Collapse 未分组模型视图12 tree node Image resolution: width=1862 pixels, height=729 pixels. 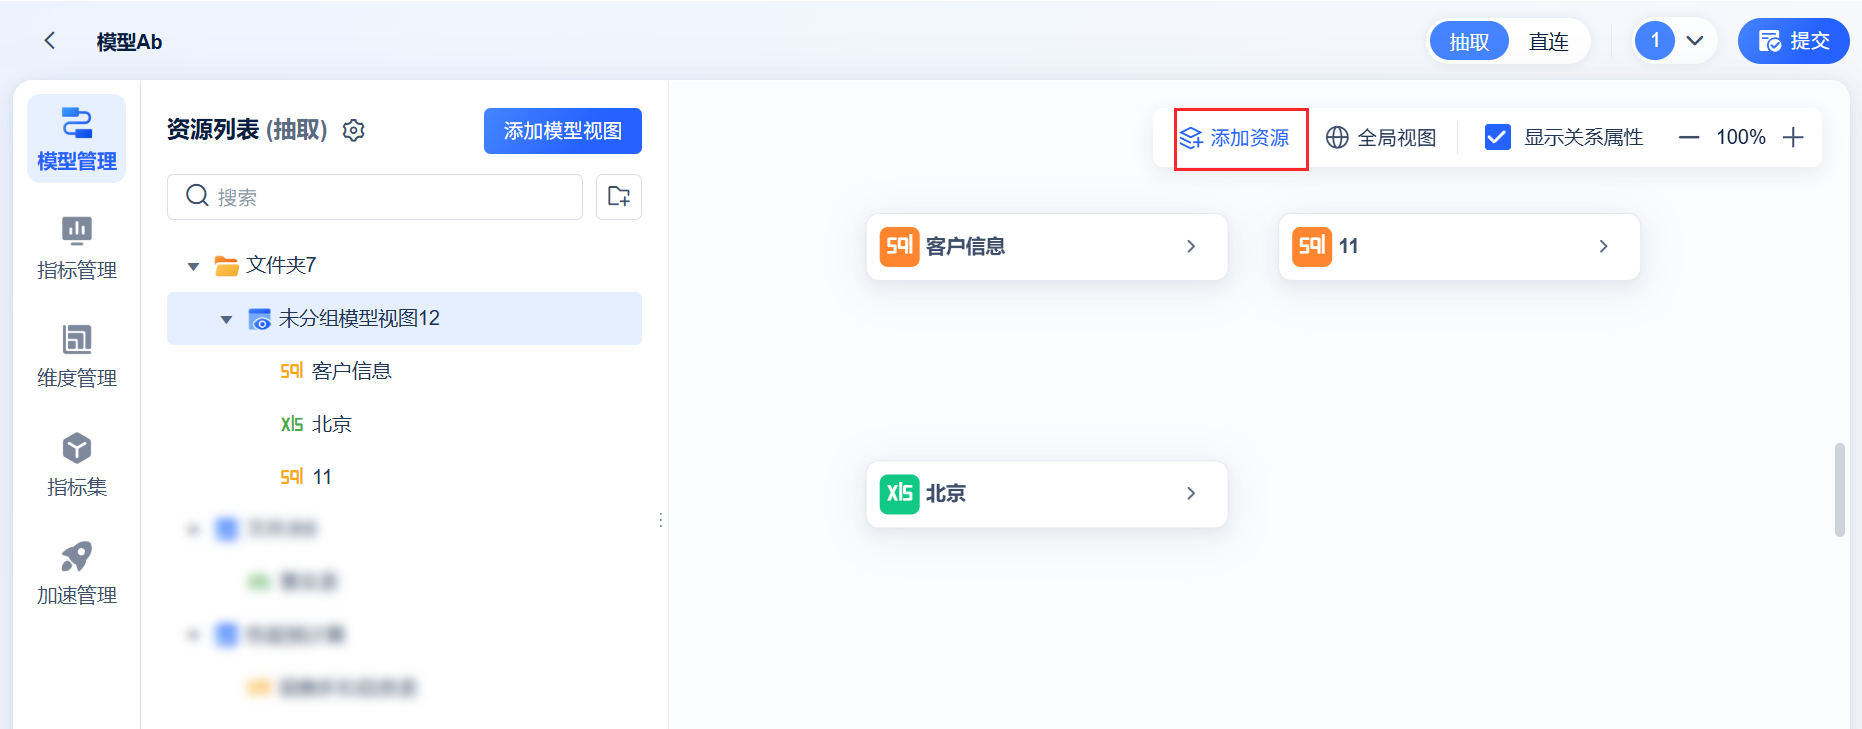226,319
